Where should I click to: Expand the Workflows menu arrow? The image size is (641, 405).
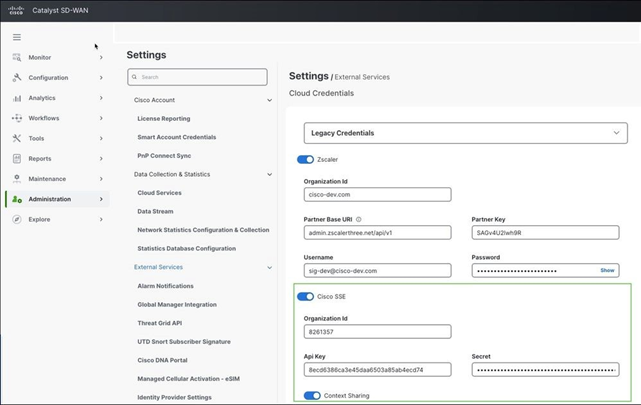pyautogui.click(x=101, y=118)
